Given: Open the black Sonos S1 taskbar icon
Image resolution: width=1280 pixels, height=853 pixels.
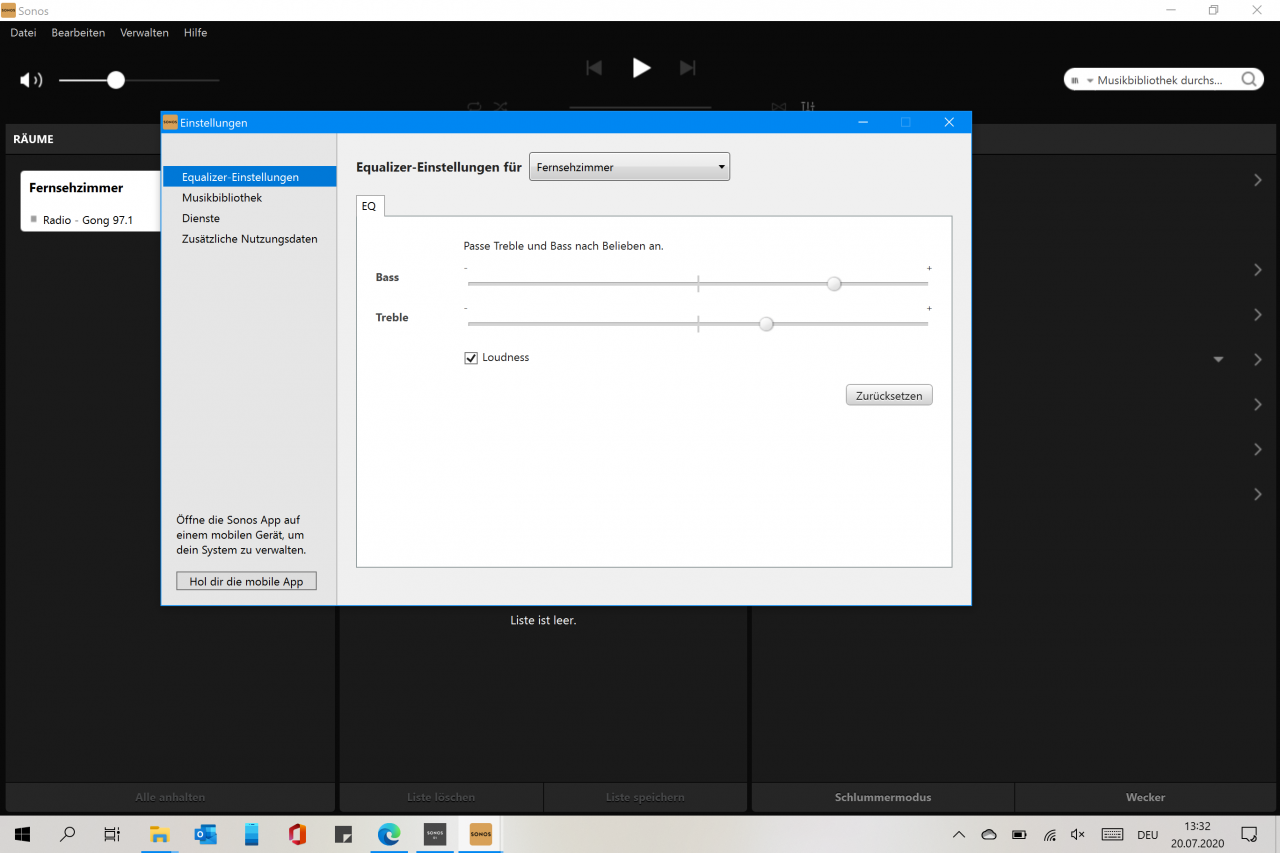Looking at the screenshot, I should tap(435, 834).
